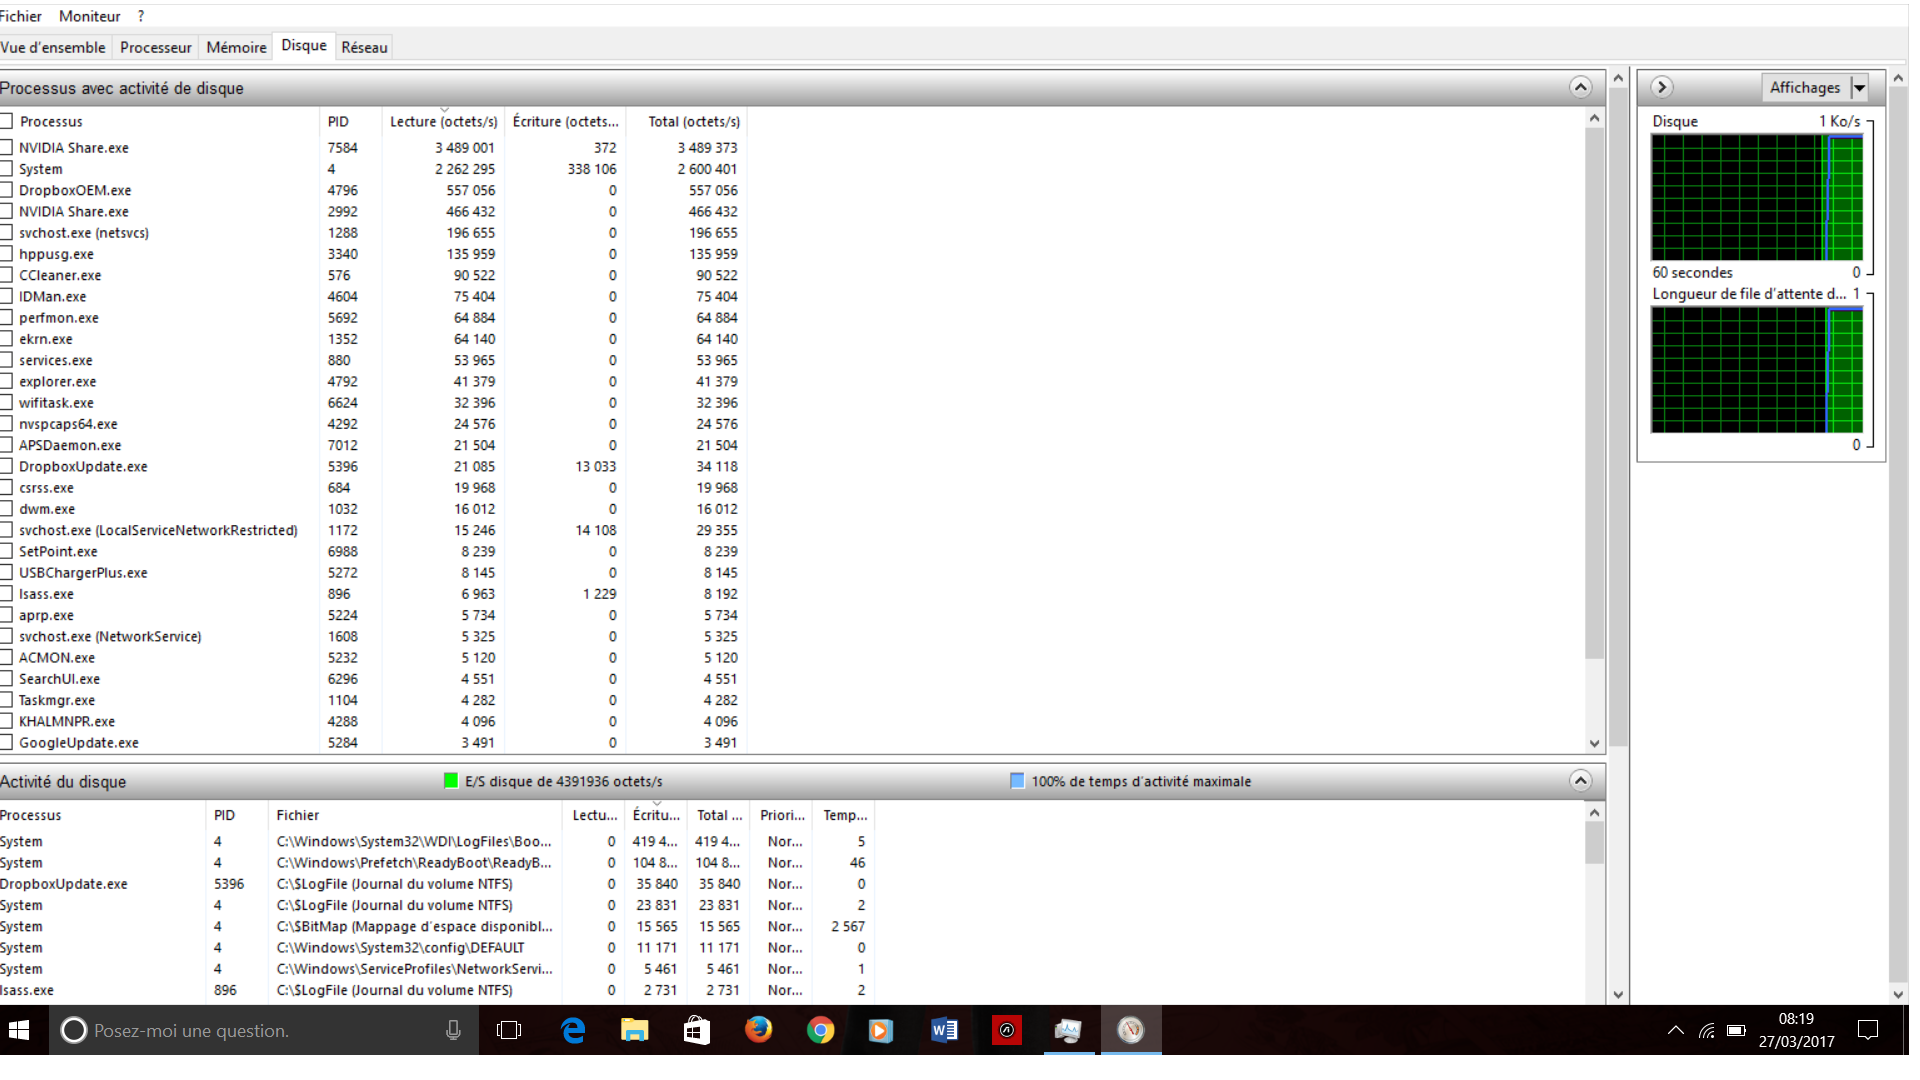Open the media player taskbar icon
This screenshot has height=1080, width=1920.
click(881, 1030)
